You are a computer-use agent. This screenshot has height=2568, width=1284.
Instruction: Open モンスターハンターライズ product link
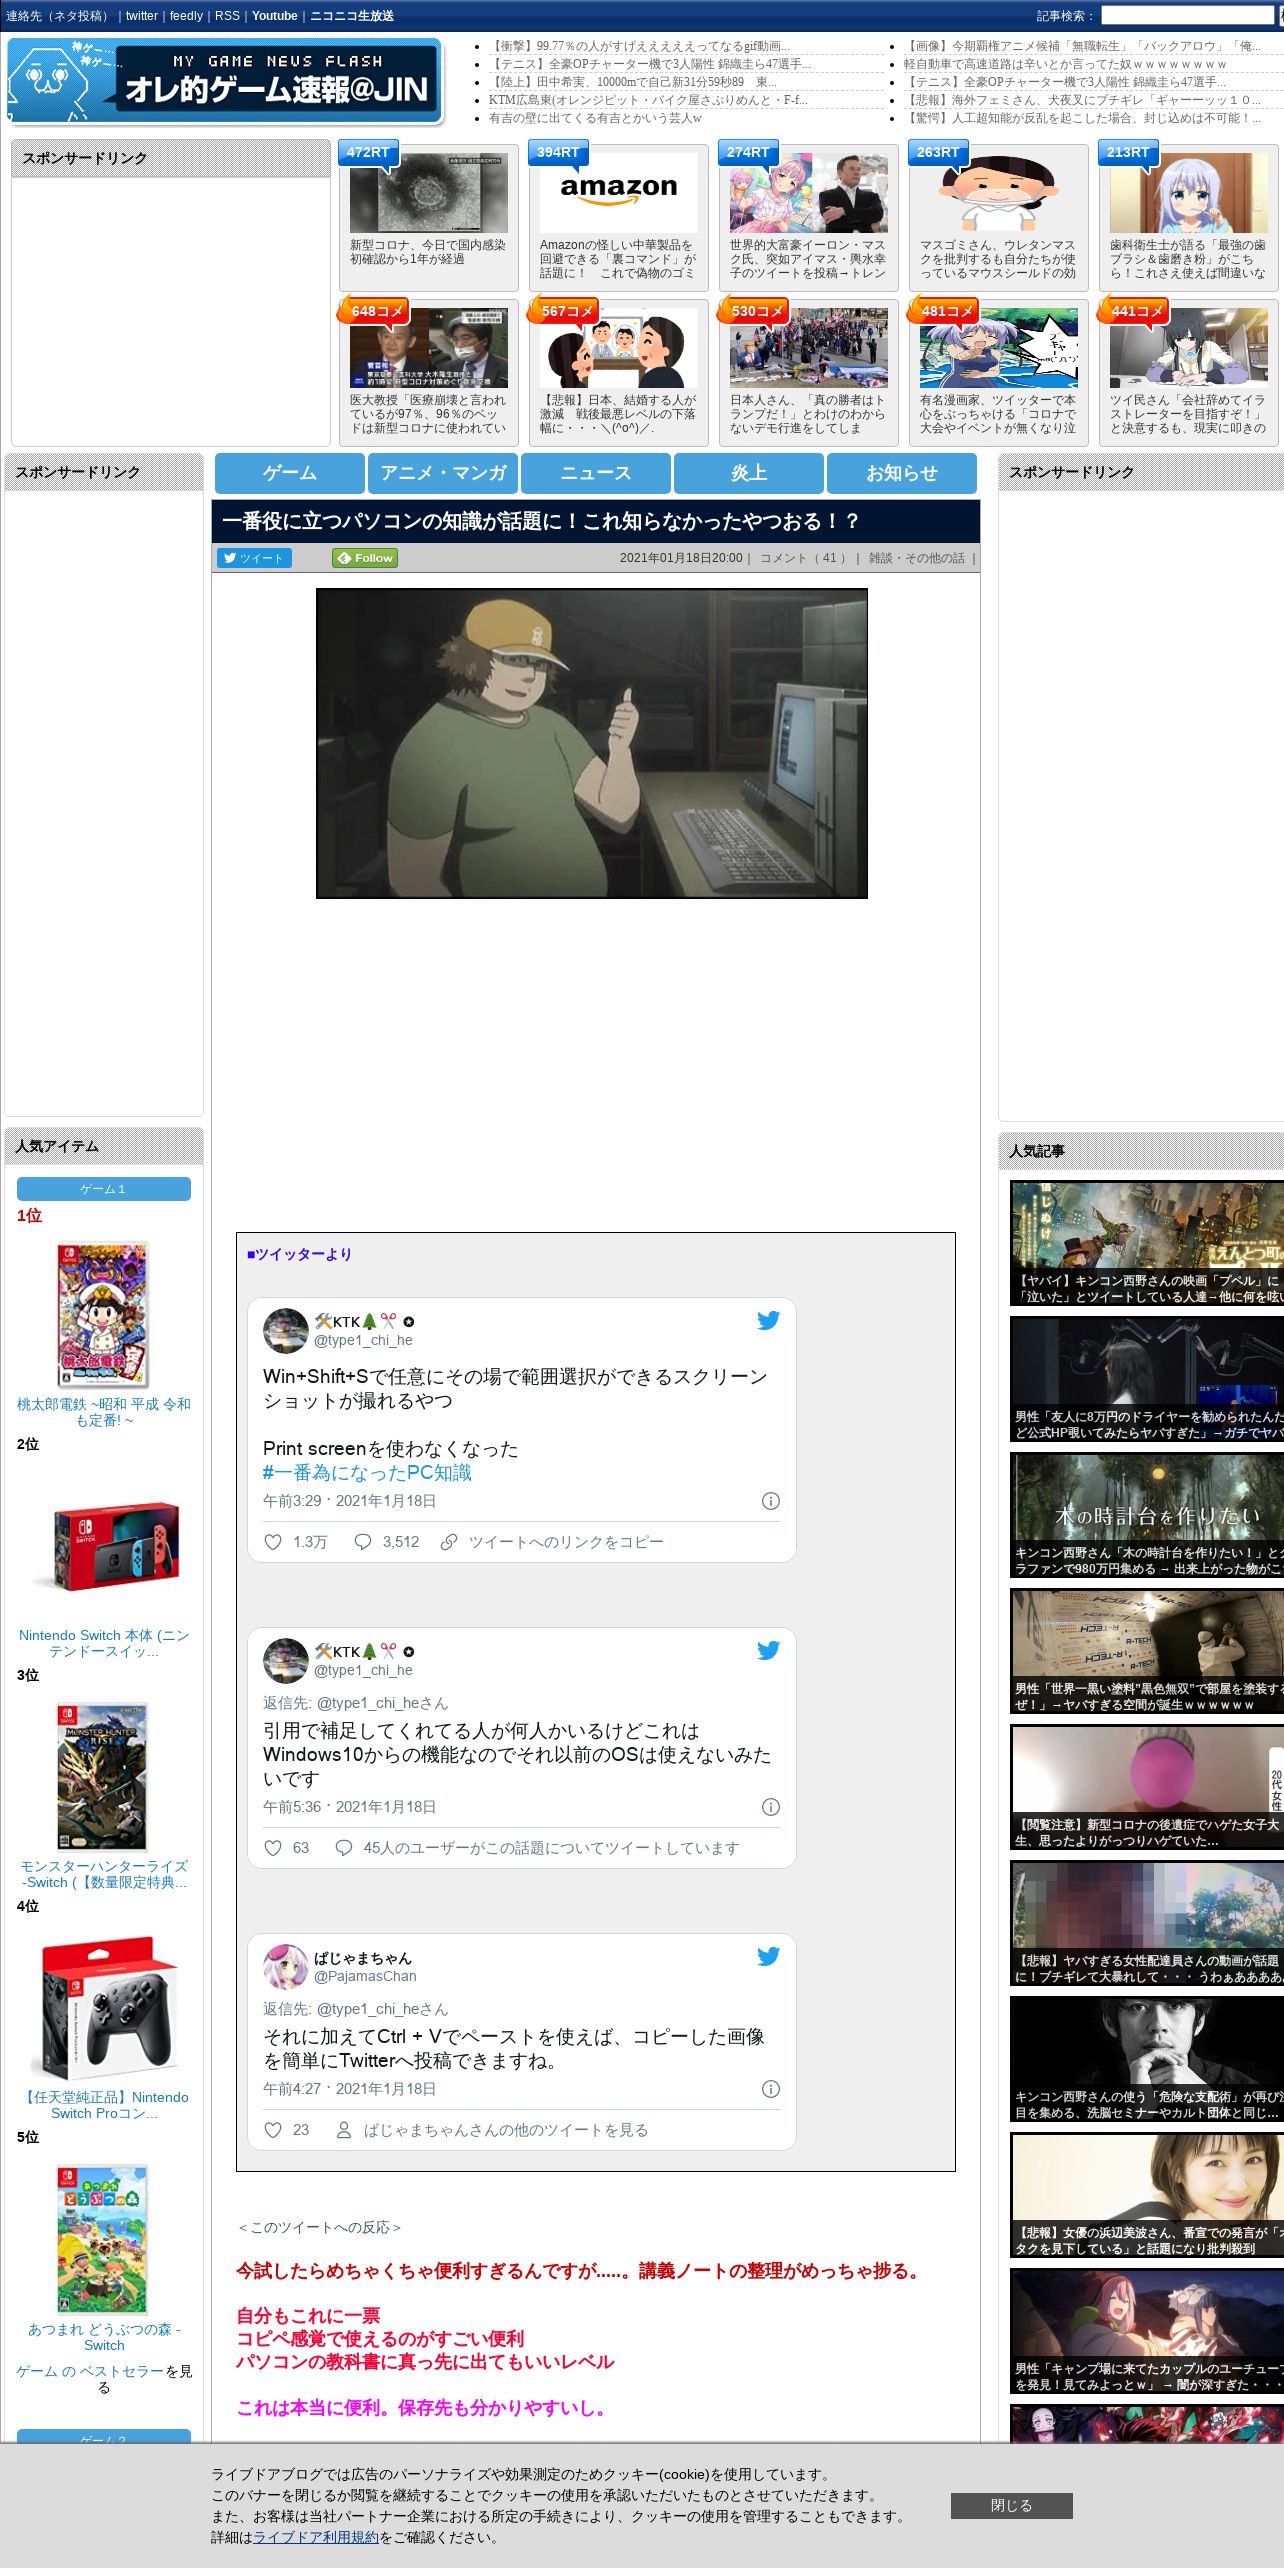(x=104, y=1874)
